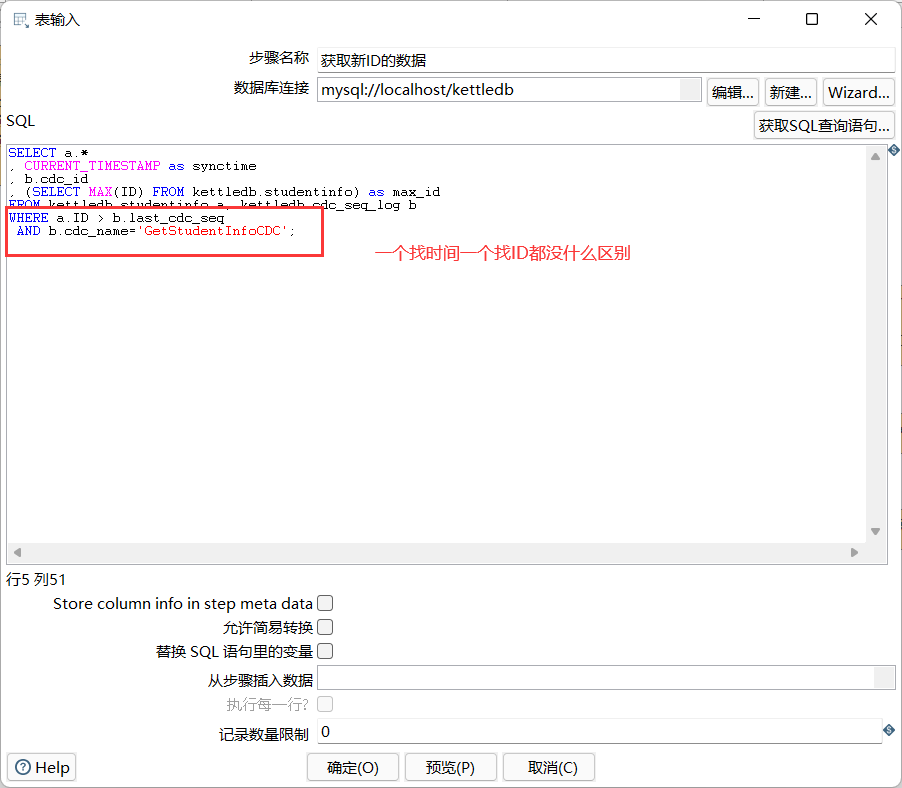Open the Help button
Image resolution: width=902 pixels, height=788 pixels.
(42, 767)
